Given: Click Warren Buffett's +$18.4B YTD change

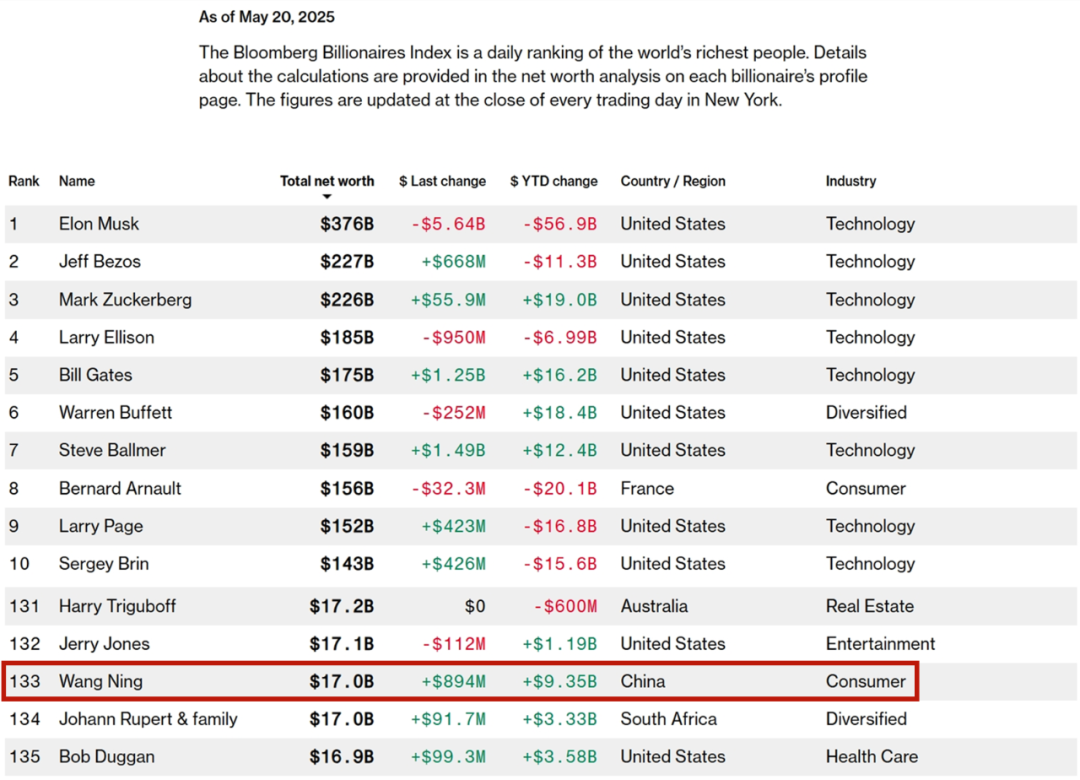Looking at the screenshot, I should click(560, 413).
